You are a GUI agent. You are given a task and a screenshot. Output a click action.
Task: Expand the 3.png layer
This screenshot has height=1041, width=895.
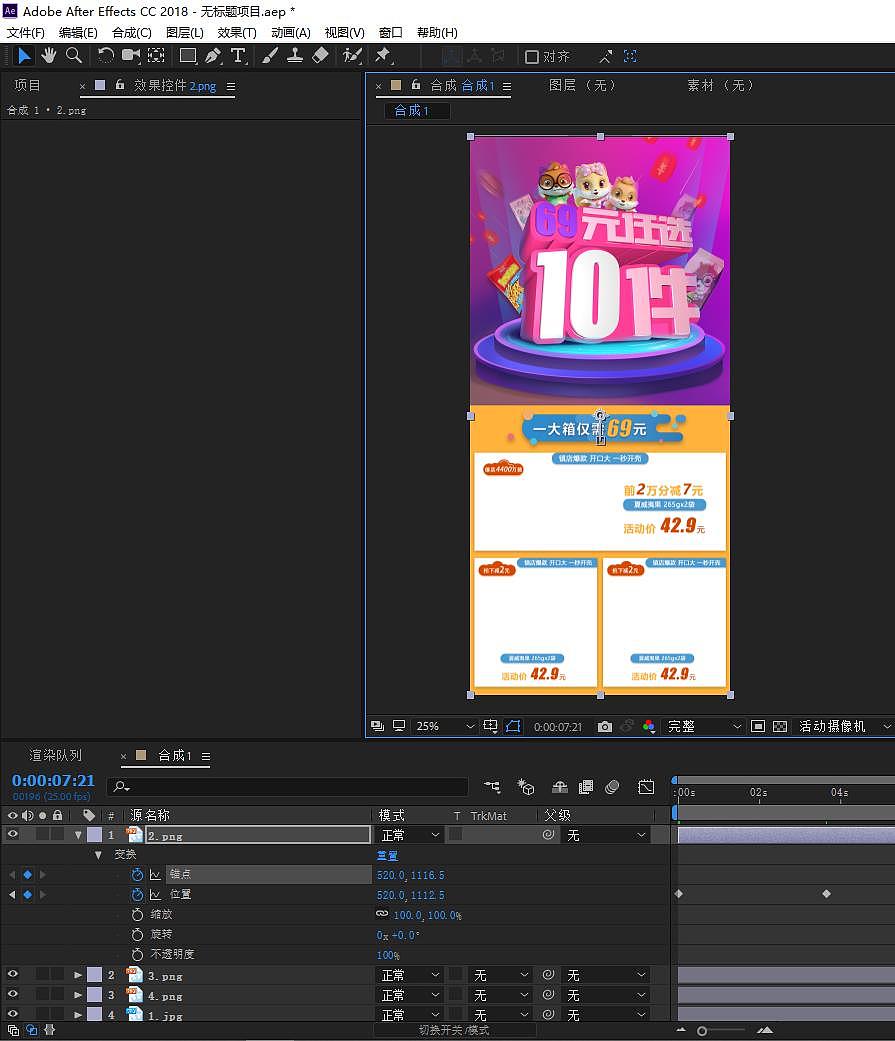pyautogui.click(x=78, y=975)
